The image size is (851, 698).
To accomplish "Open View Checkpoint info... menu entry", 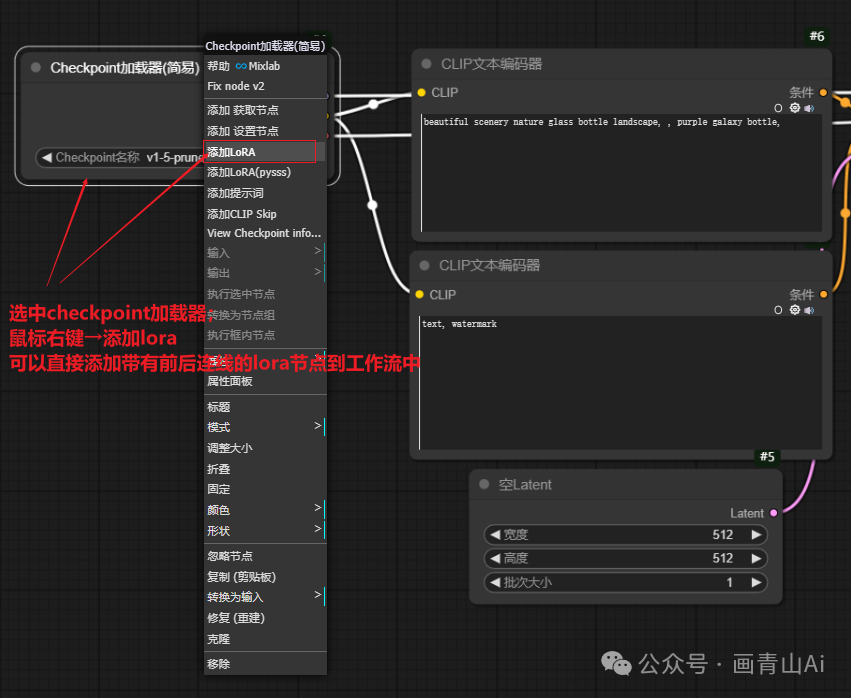I will [x=265, y=233].
